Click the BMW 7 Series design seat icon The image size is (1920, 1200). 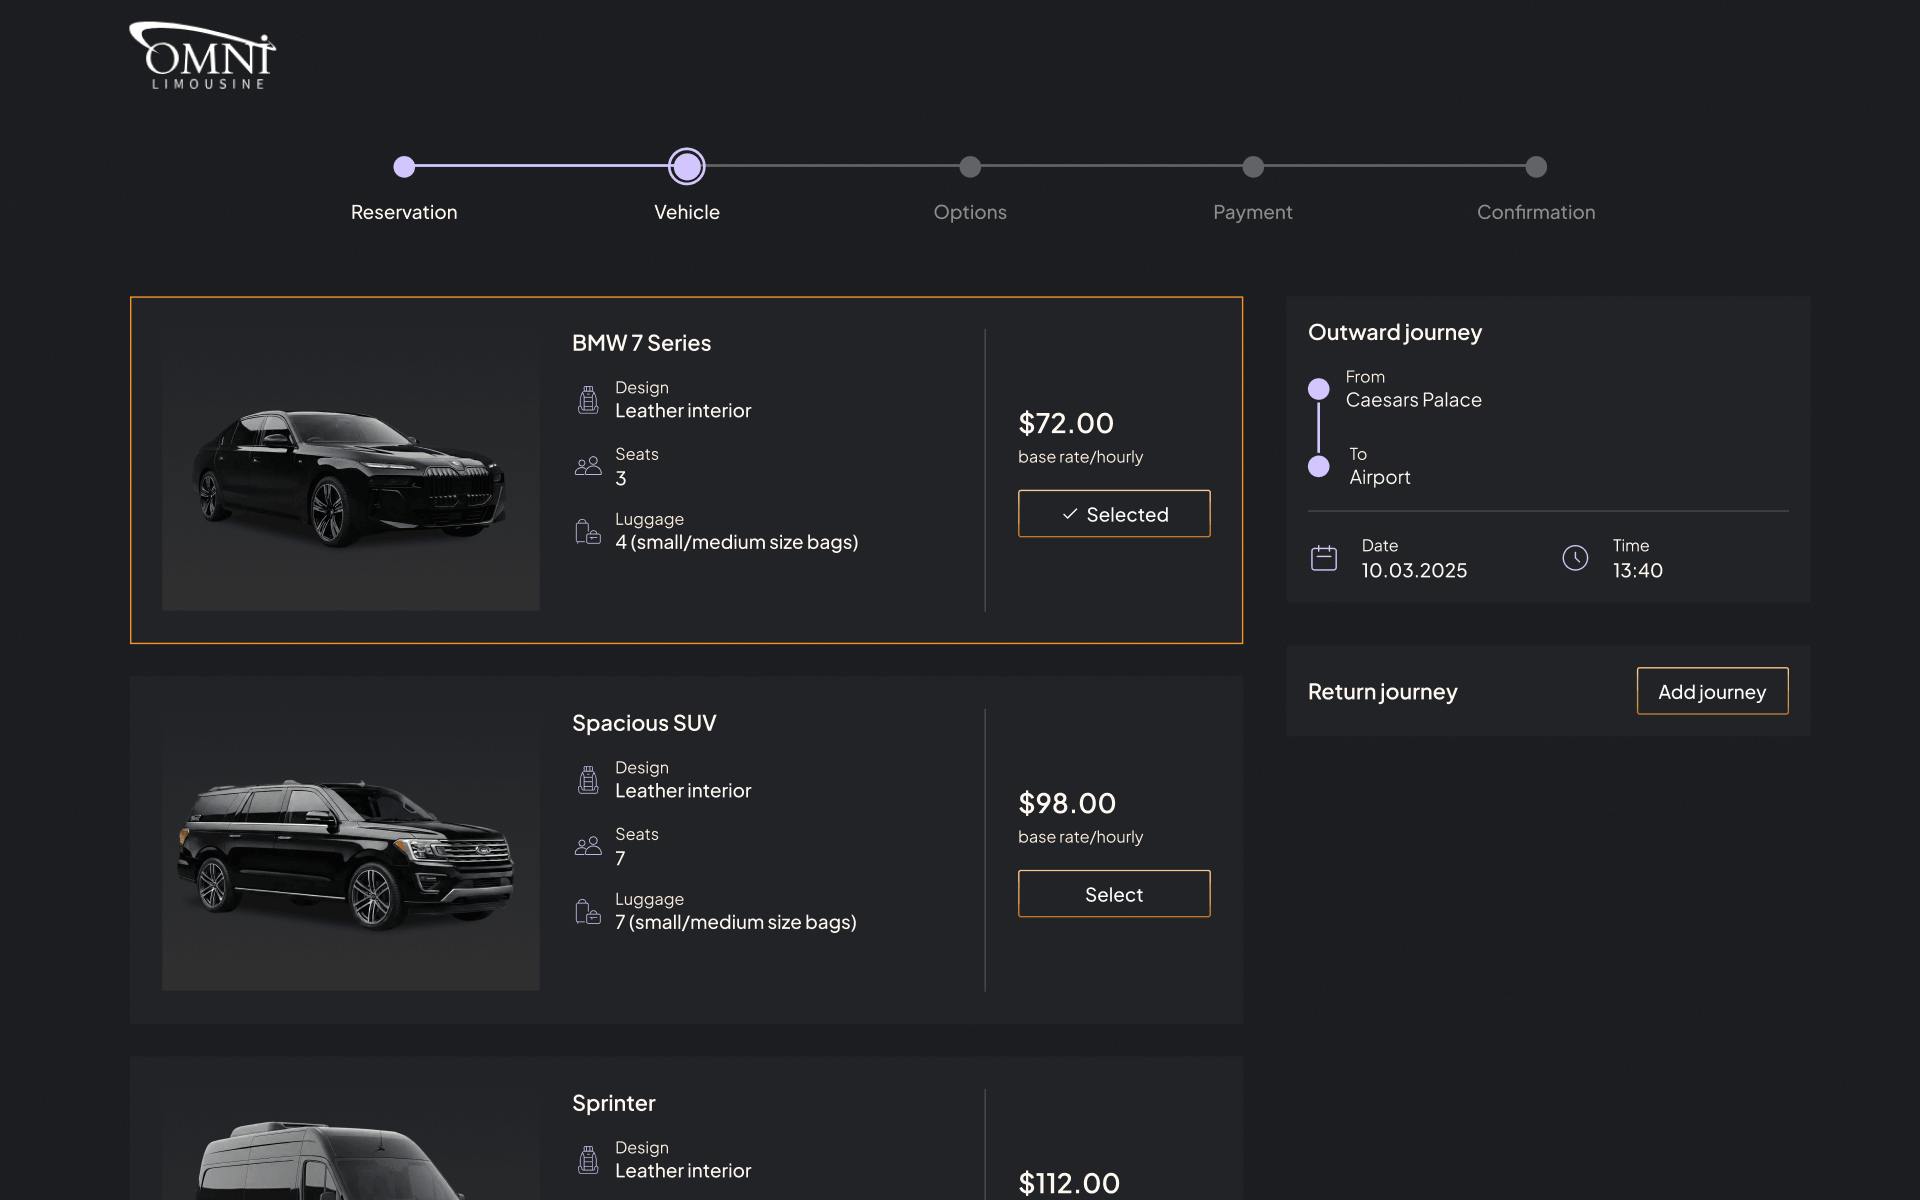tap(588, 399)
